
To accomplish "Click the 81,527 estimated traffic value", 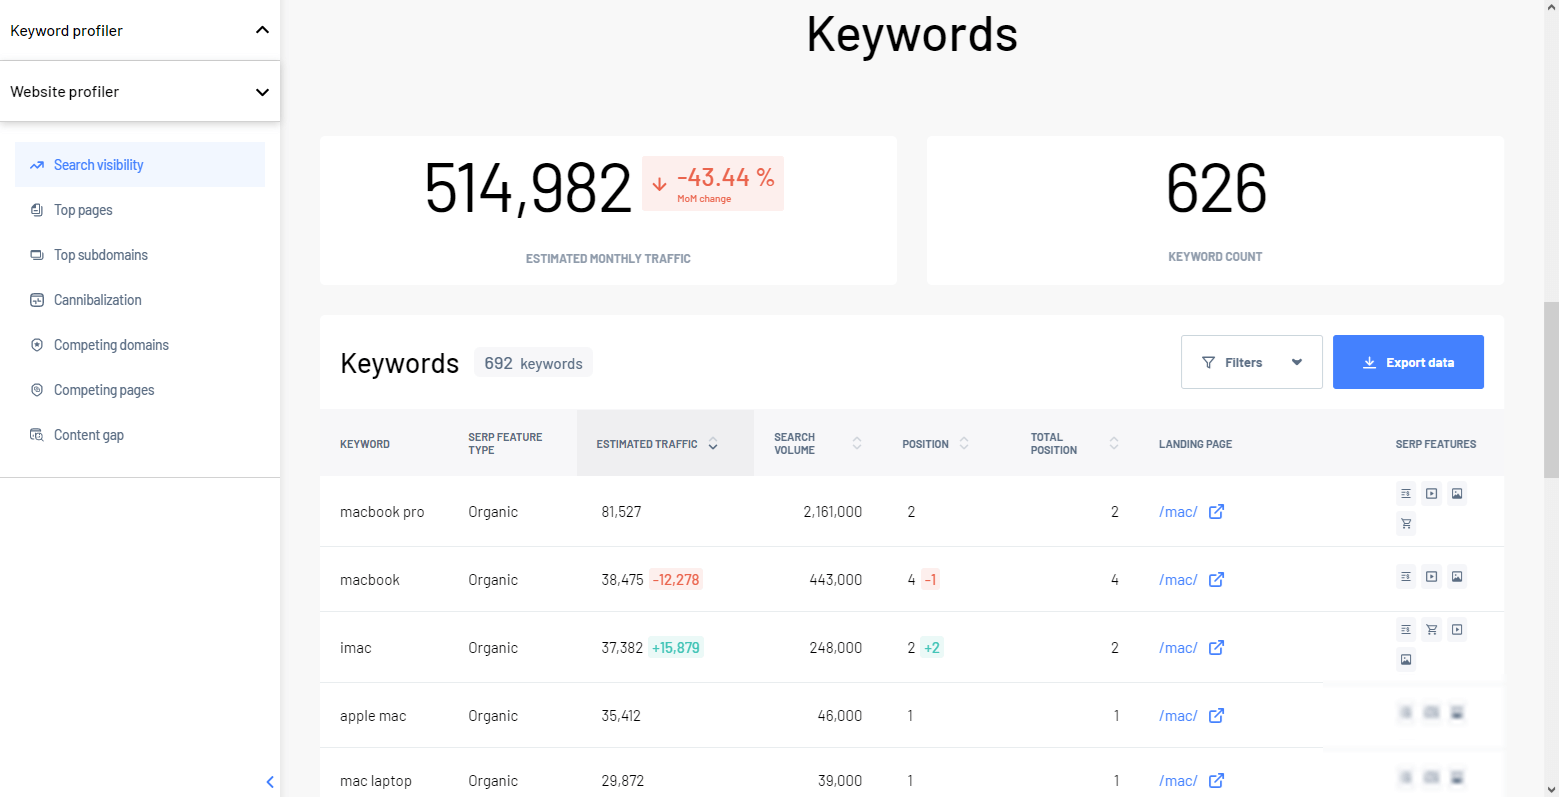I will (621, 512).
